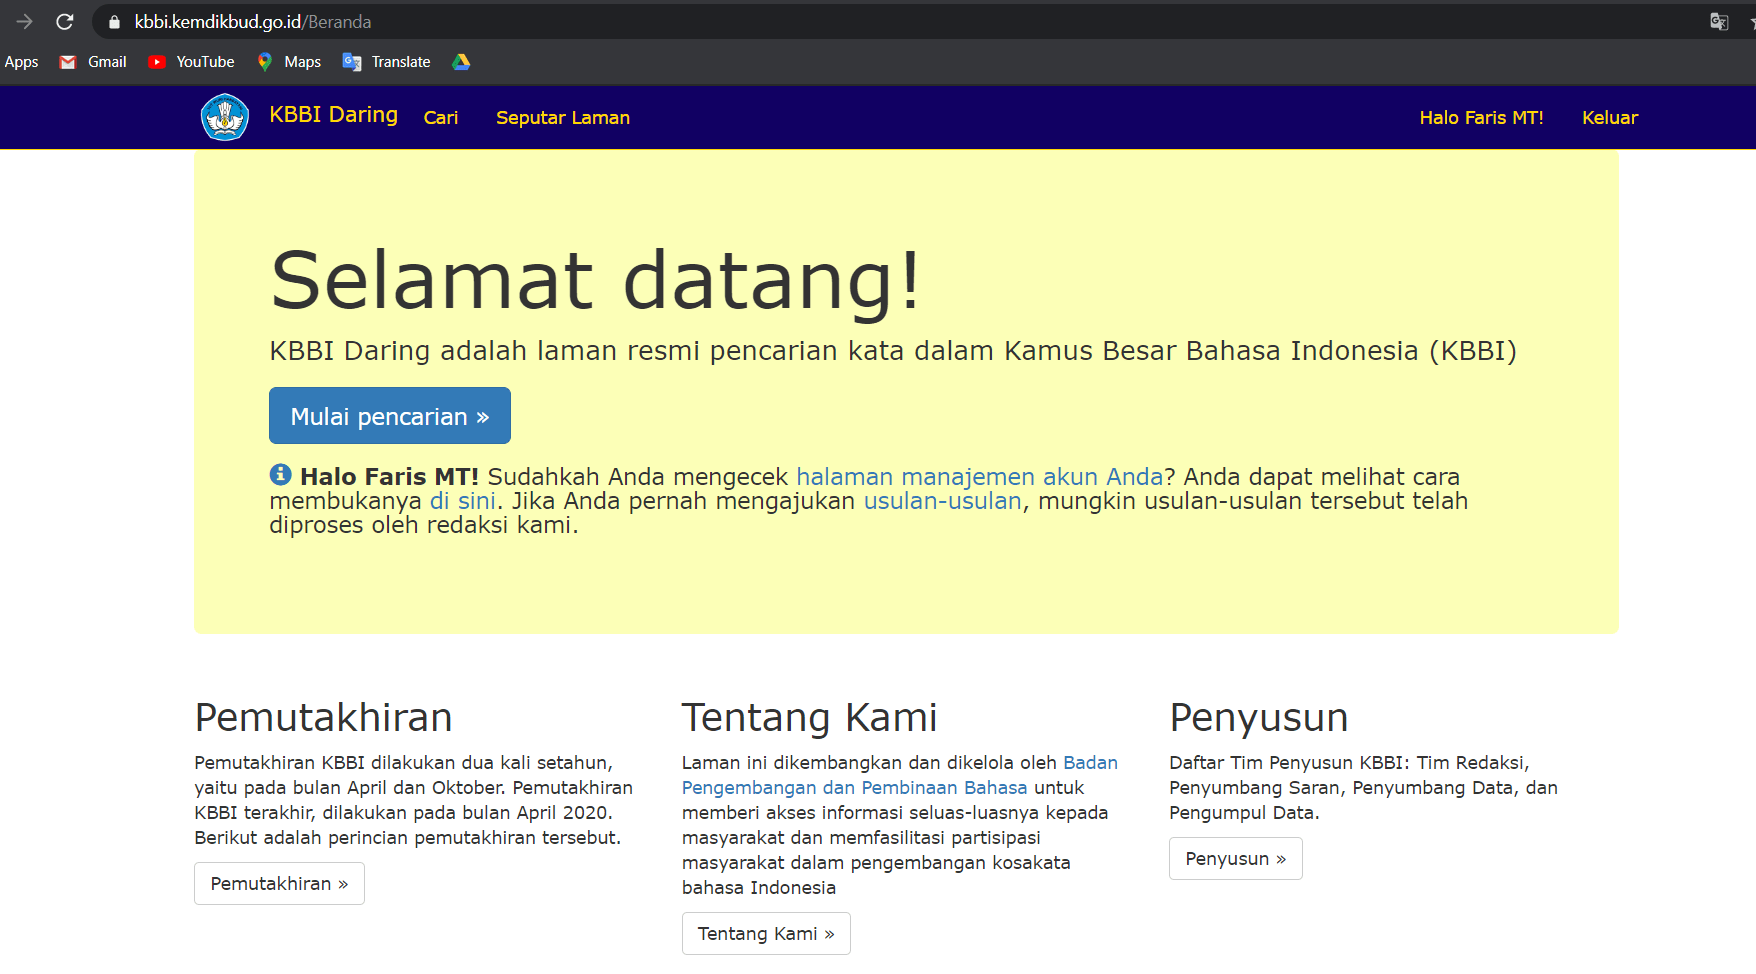Viewport: 1756px width, 974px height.
Task: Open the Translate bookmark
Action: click(x=387, y=62)
